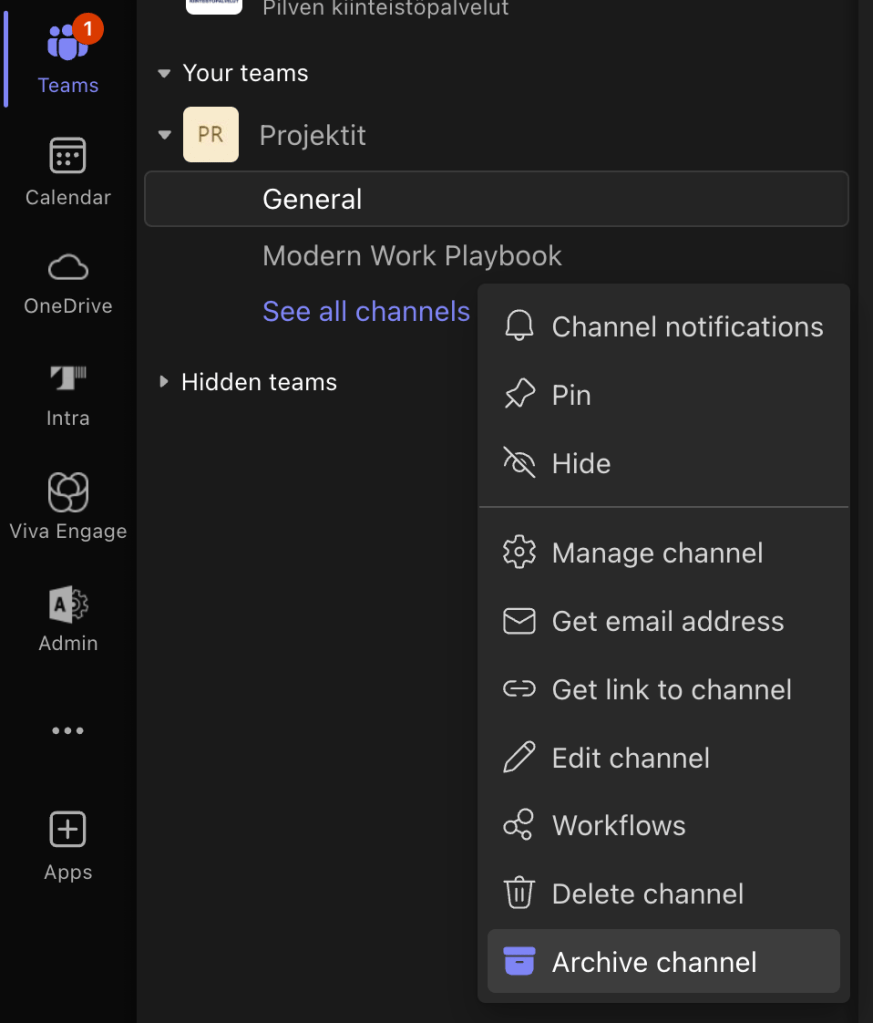Screen dimensions: 873x1023
Task: Select Delete channel from the menu
Action: click(647, 894)
